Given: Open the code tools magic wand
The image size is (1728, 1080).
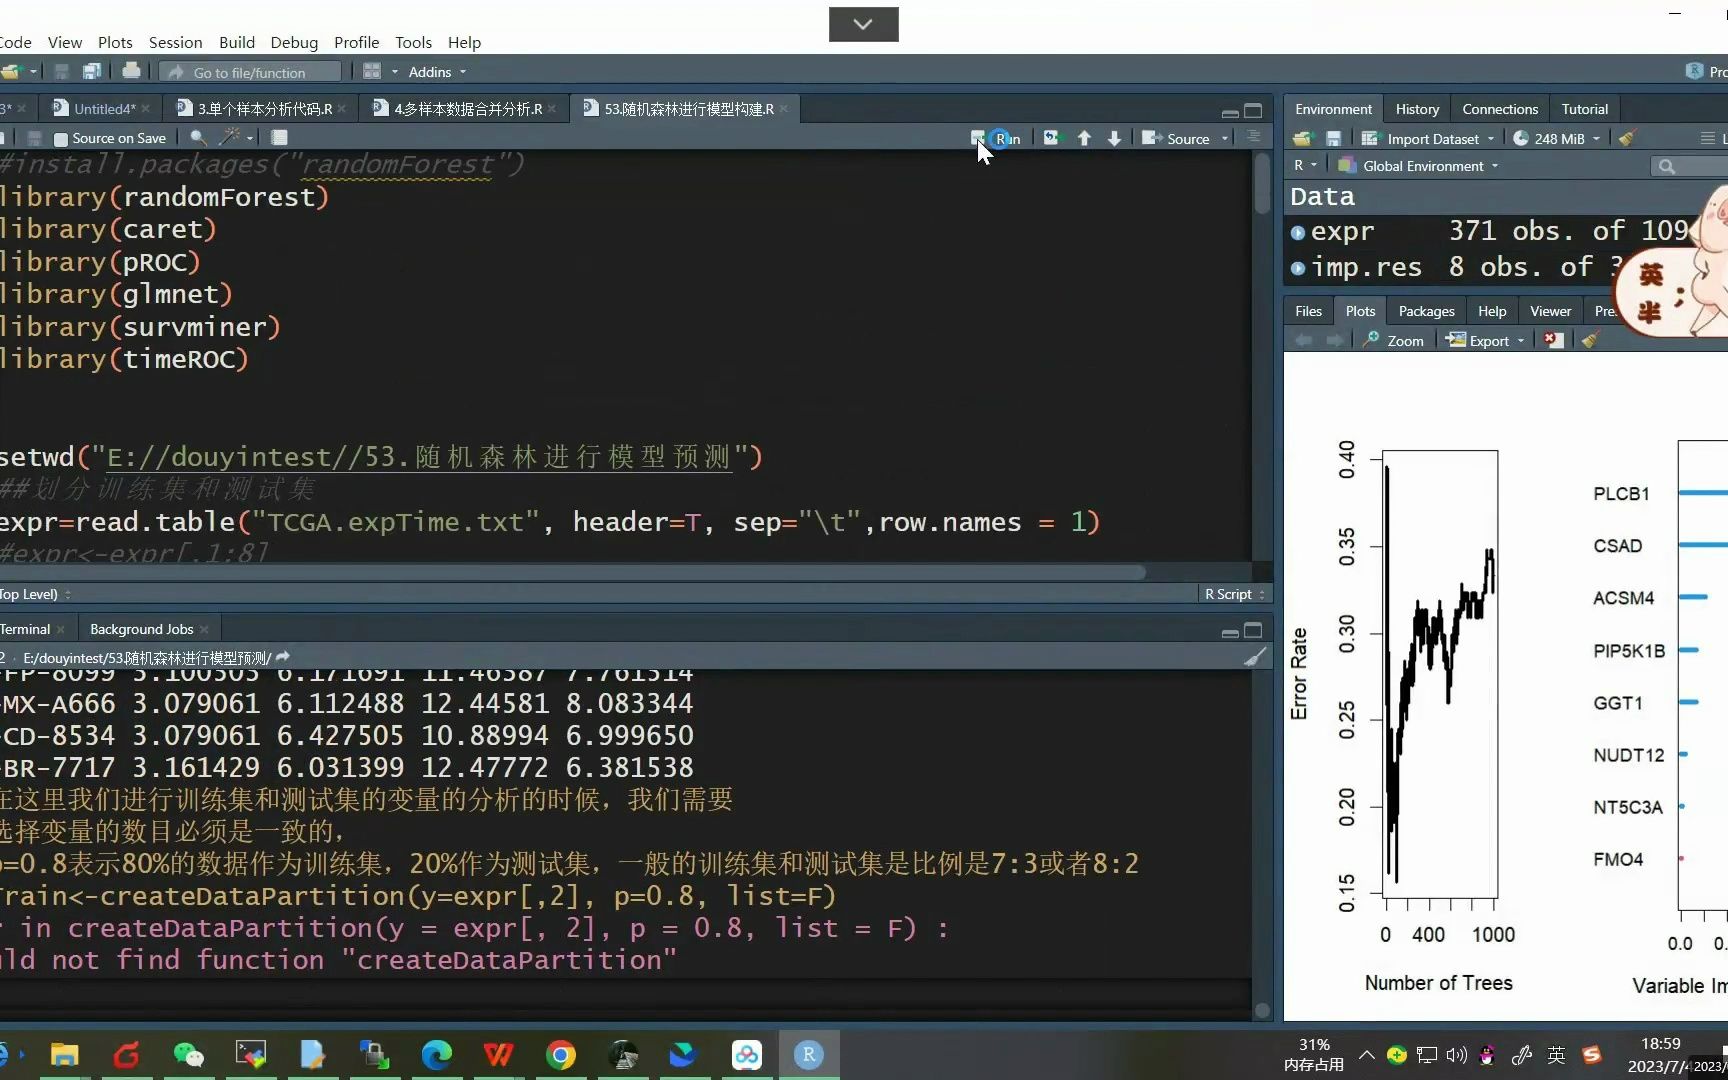Looking at the screenshot, I should pos(230,137).
